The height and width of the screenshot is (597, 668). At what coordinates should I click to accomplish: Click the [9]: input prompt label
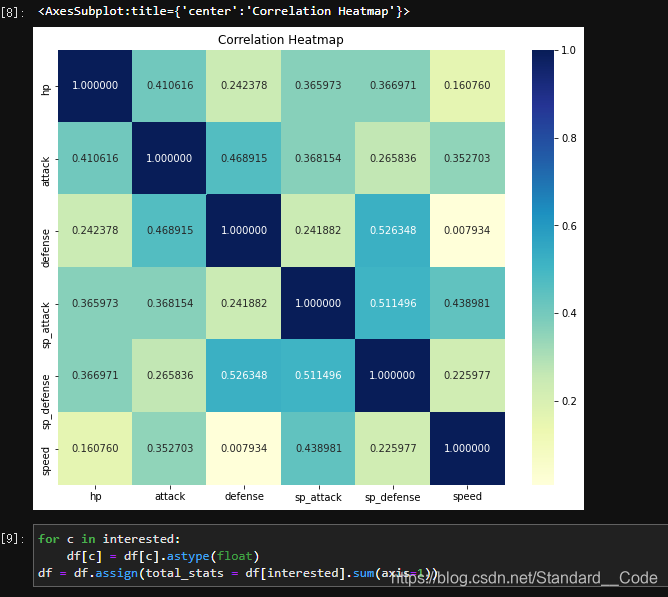point(12,539)
